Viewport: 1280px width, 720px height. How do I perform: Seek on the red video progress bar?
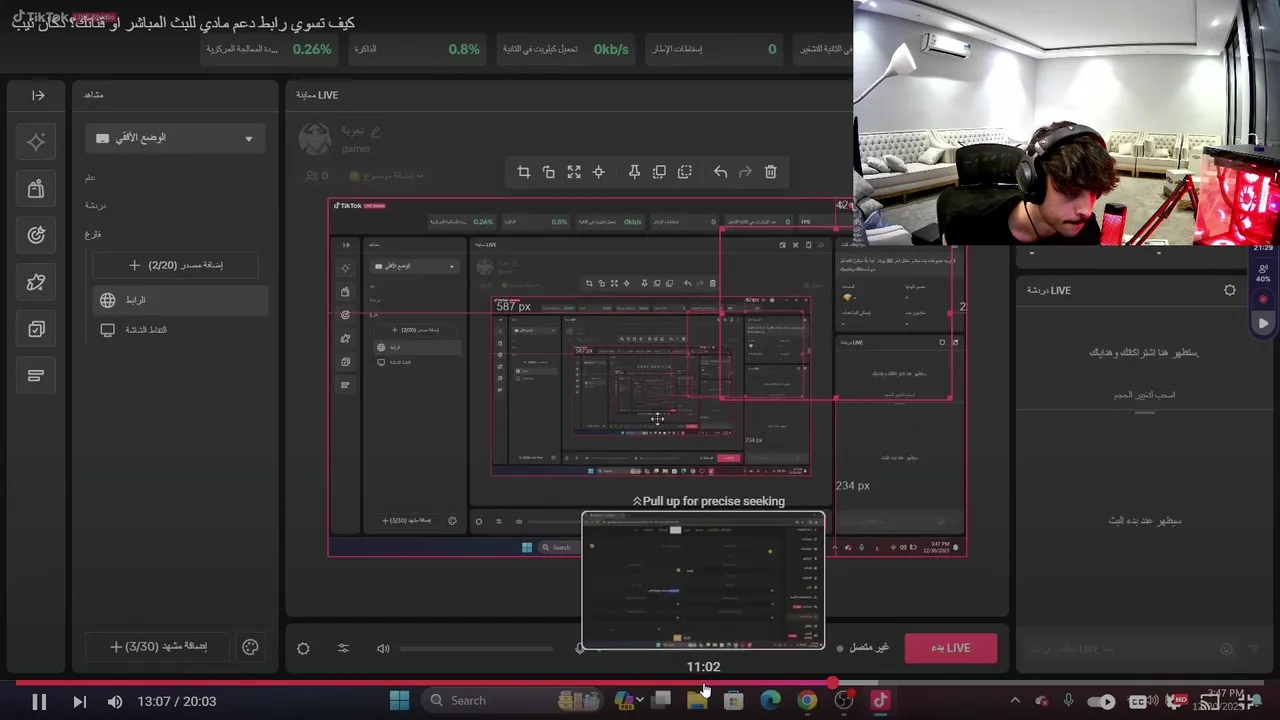pyautogui.click(x=640, y=683)
